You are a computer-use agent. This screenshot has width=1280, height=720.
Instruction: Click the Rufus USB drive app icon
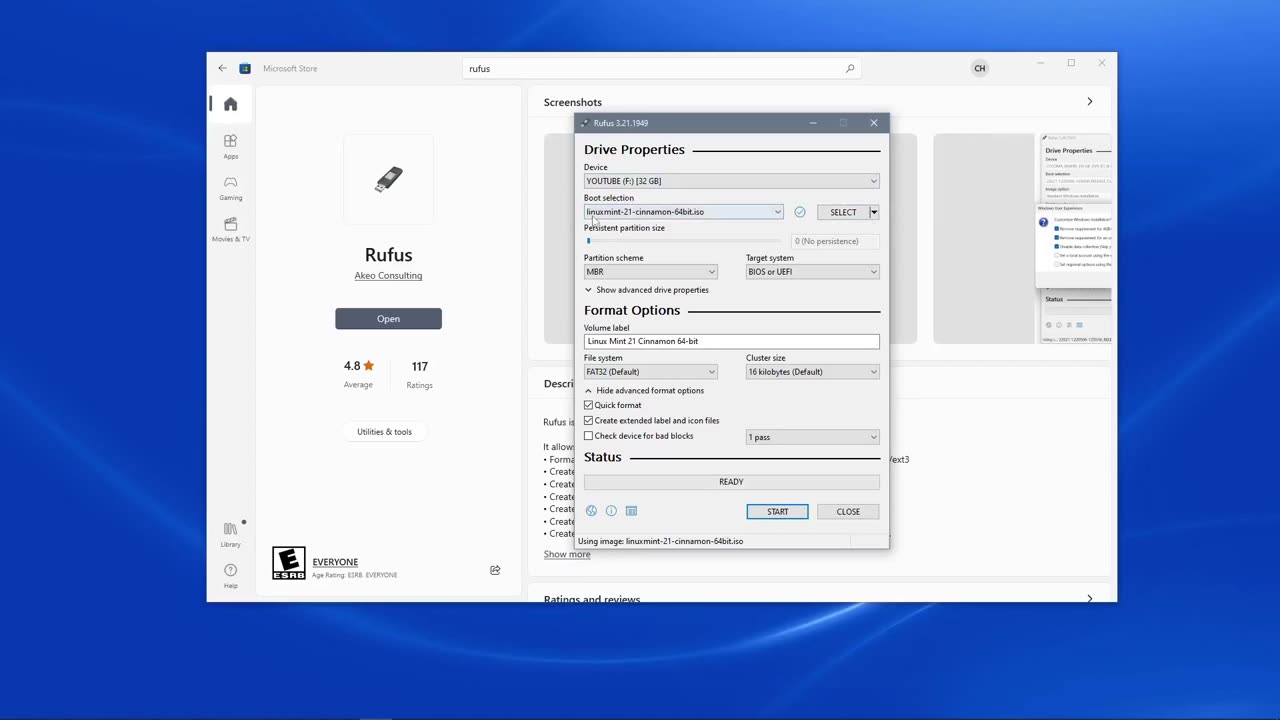[389, 179]
